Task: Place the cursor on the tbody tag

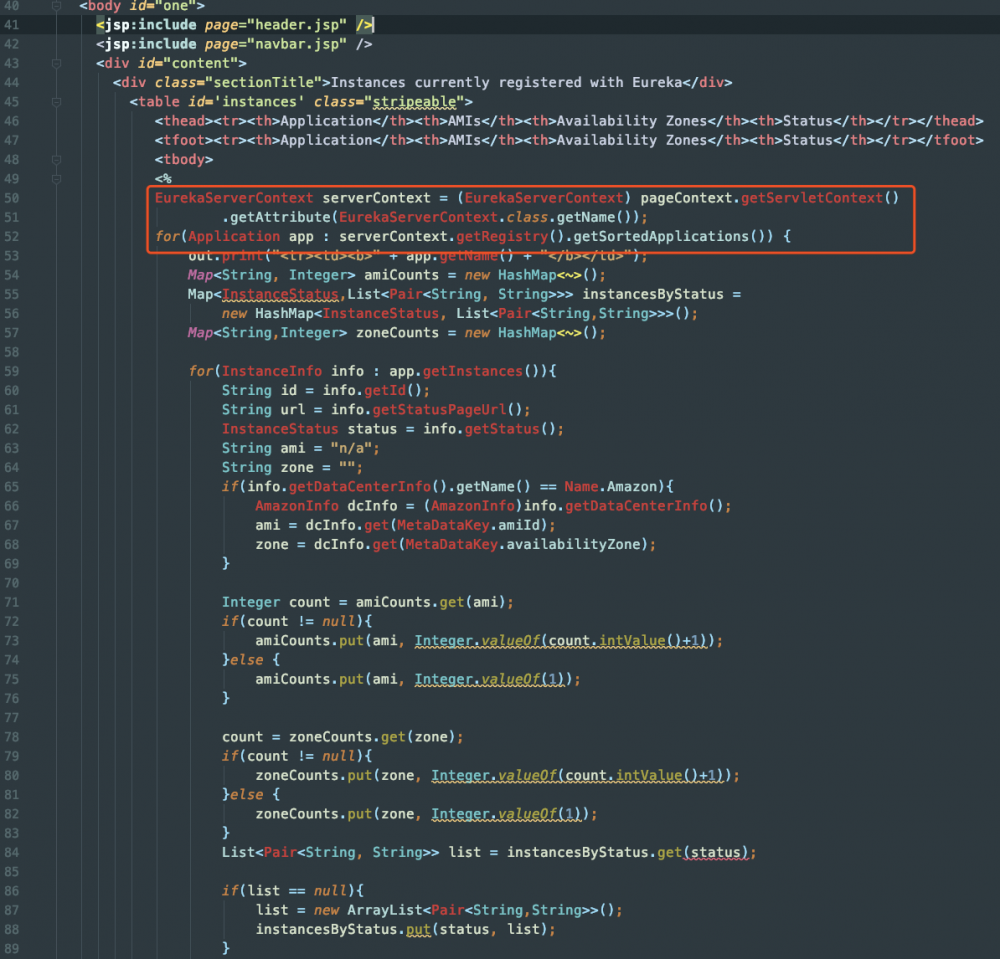Action: 184,159
